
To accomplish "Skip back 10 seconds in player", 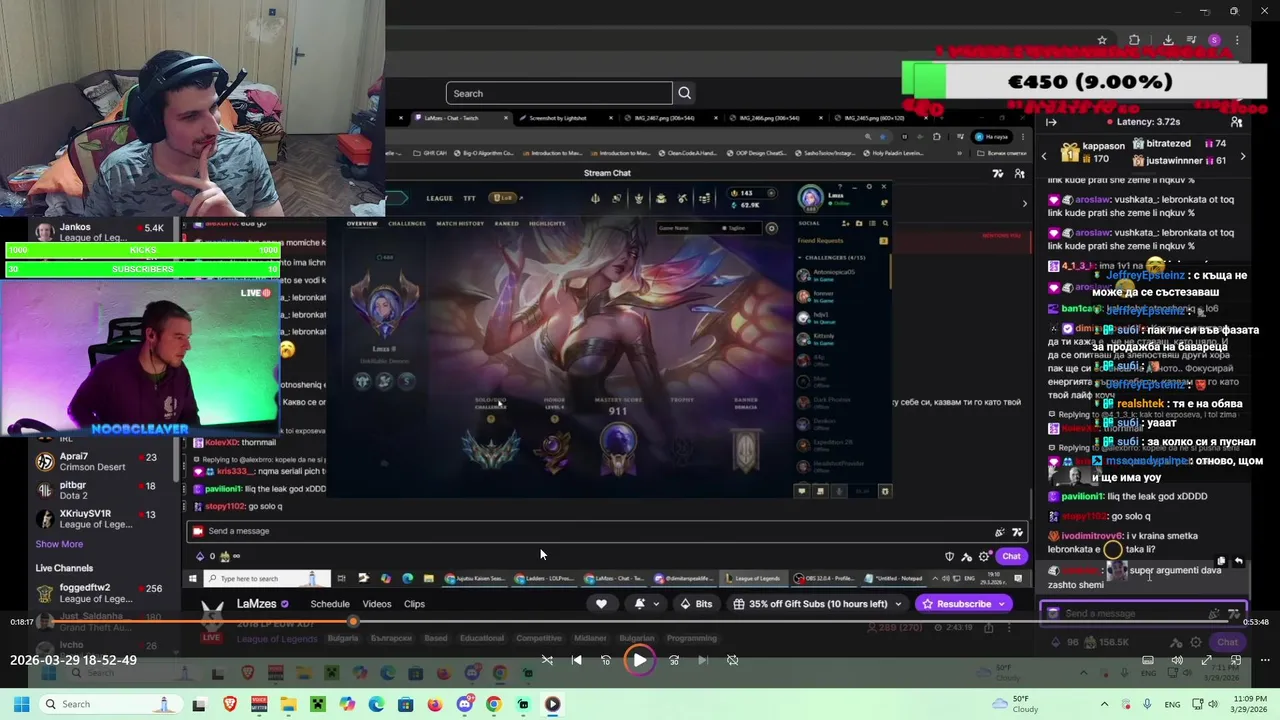I will tap(605, 660).
